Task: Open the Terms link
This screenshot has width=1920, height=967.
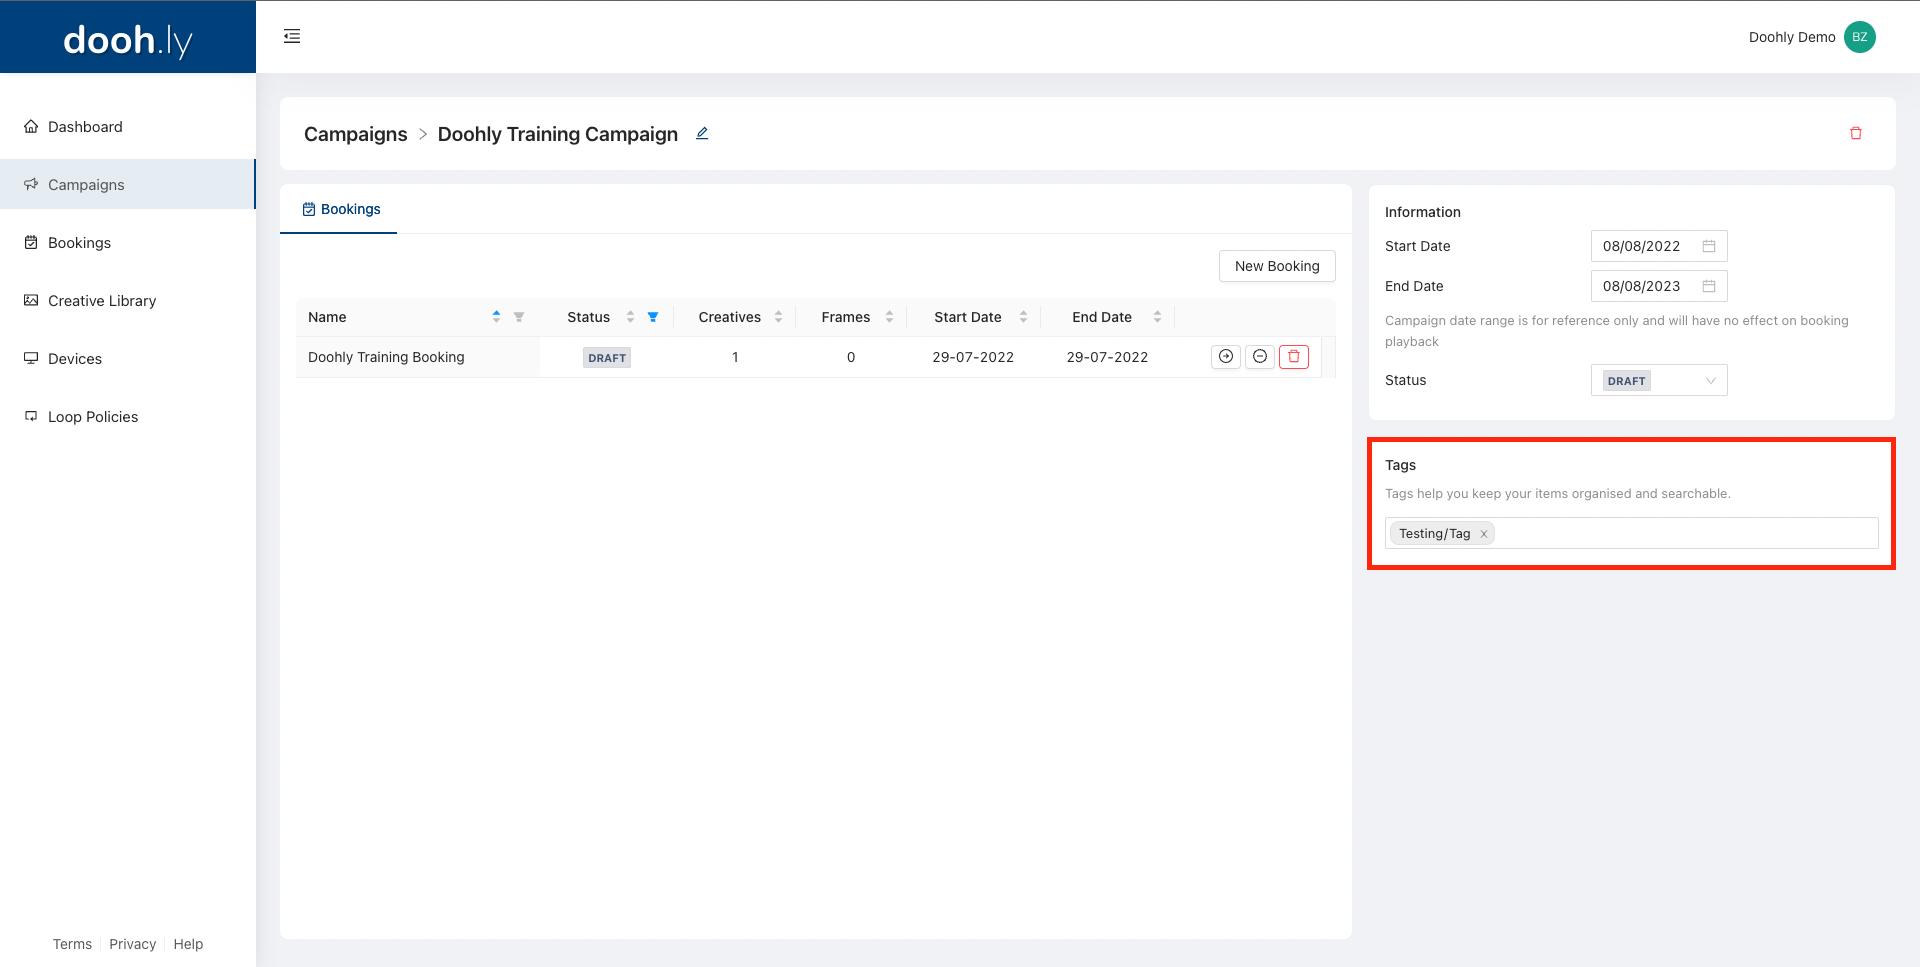Action: [72, 944]
